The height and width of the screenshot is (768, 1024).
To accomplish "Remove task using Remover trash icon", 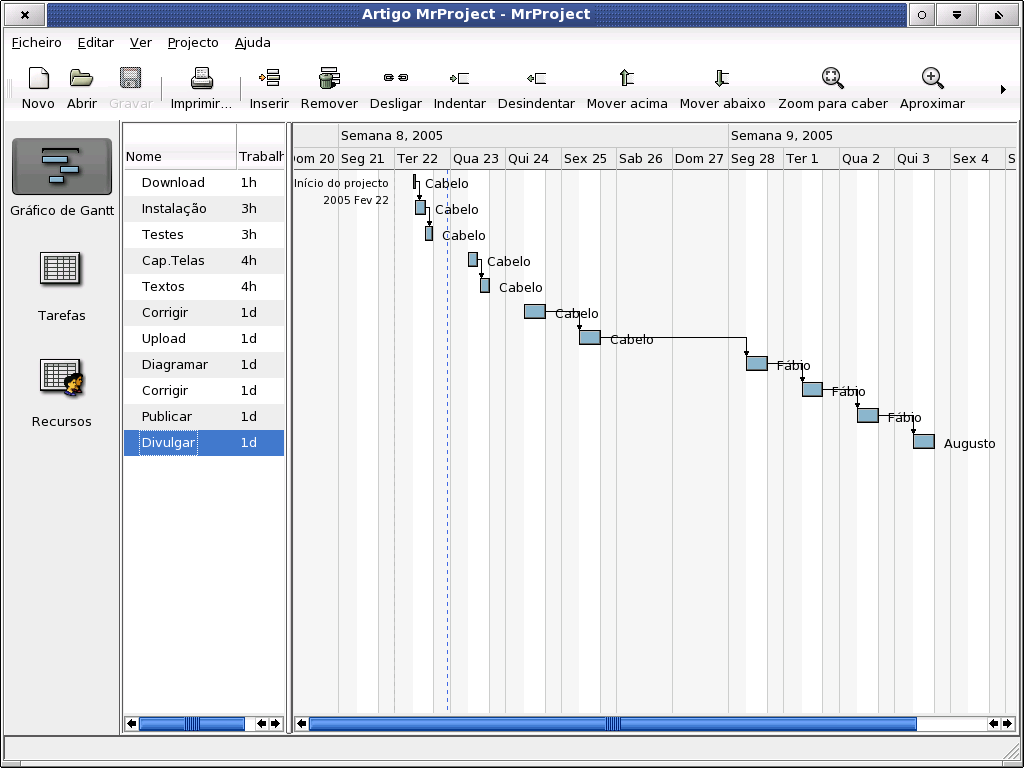I will [329, 78].
